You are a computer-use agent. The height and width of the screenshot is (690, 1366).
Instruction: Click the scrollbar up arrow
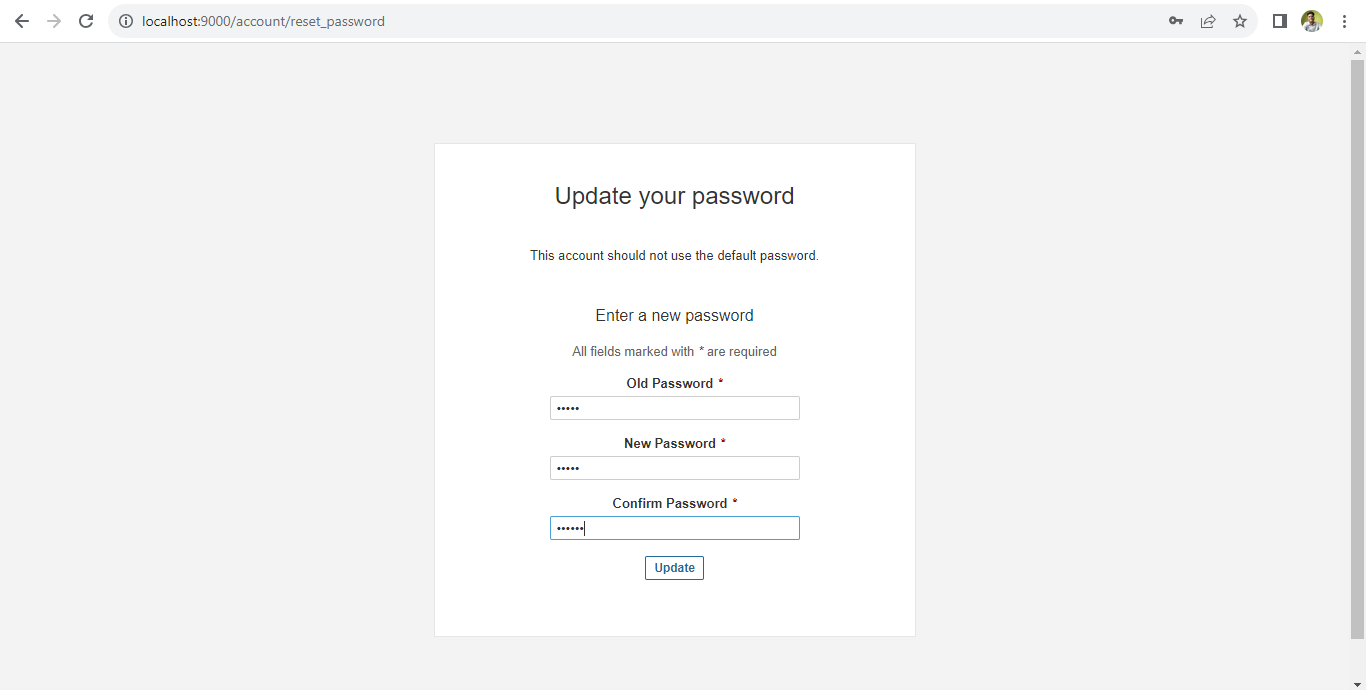1357,52
